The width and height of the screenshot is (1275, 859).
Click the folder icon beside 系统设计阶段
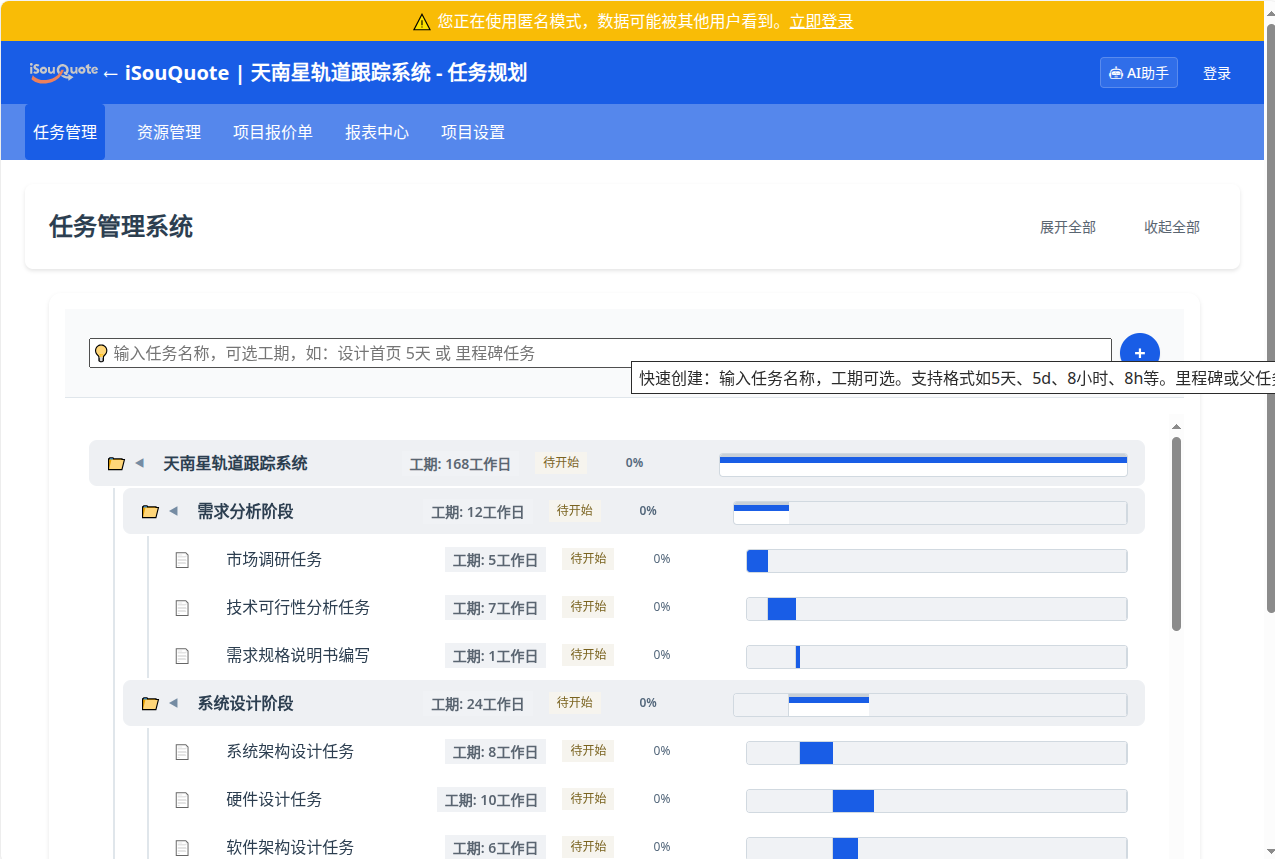point(150,704)
